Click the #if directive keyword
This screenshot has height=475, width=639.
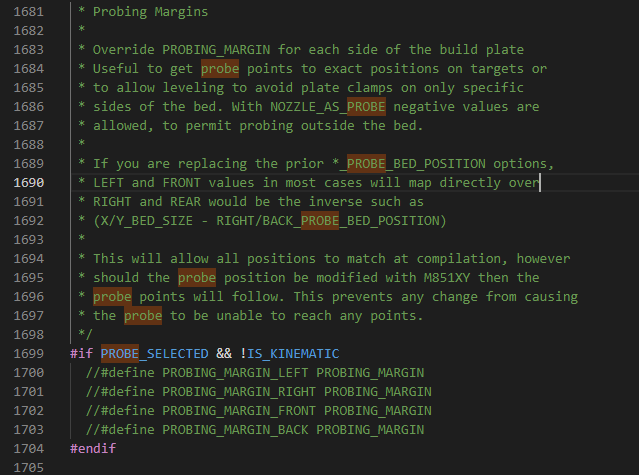point(82,354)
